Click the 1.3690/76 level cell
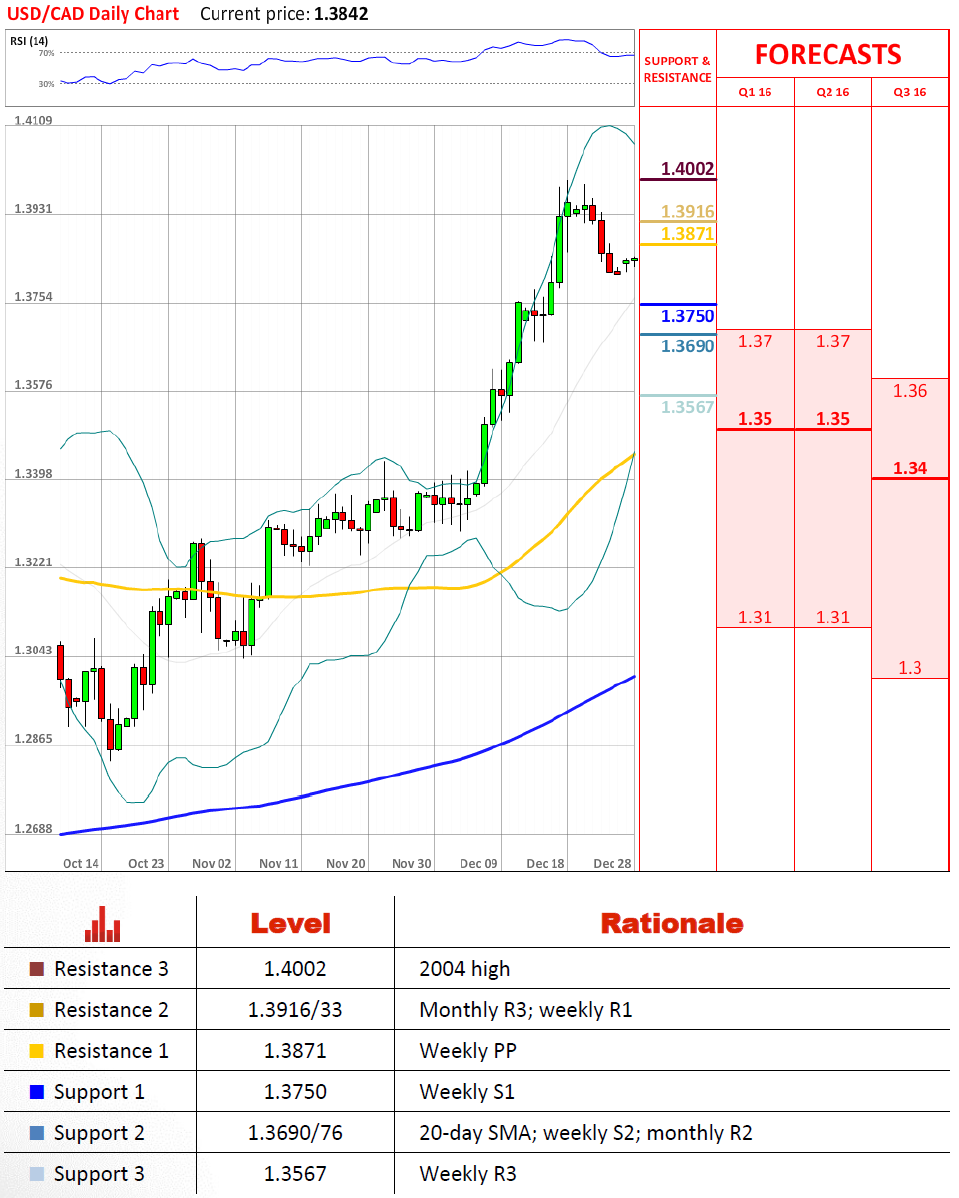 pos(295,1133)
